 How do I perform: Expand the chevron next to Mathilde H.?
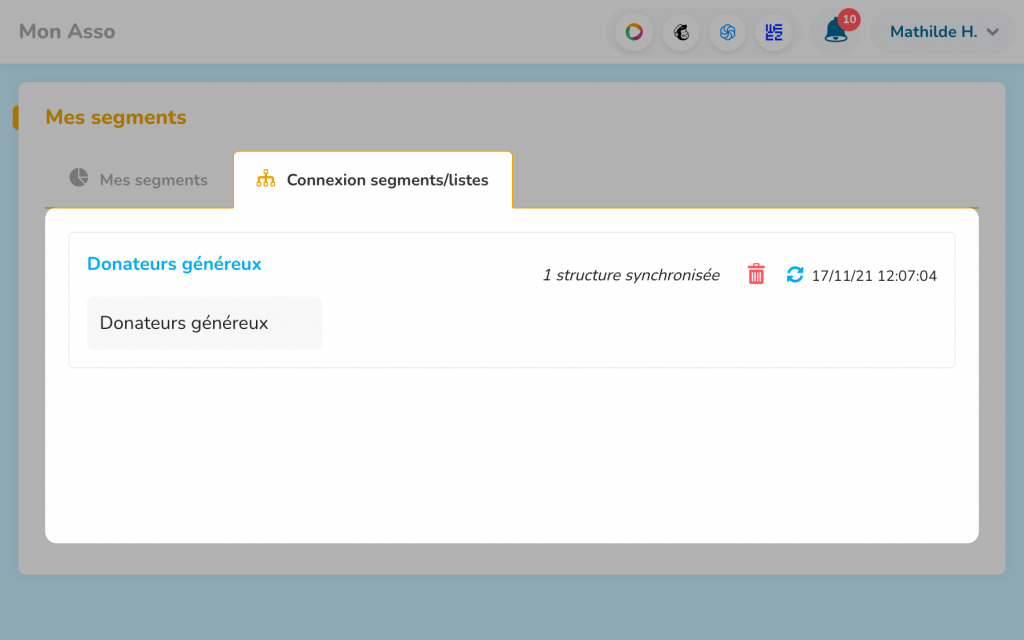click(992, 32)
